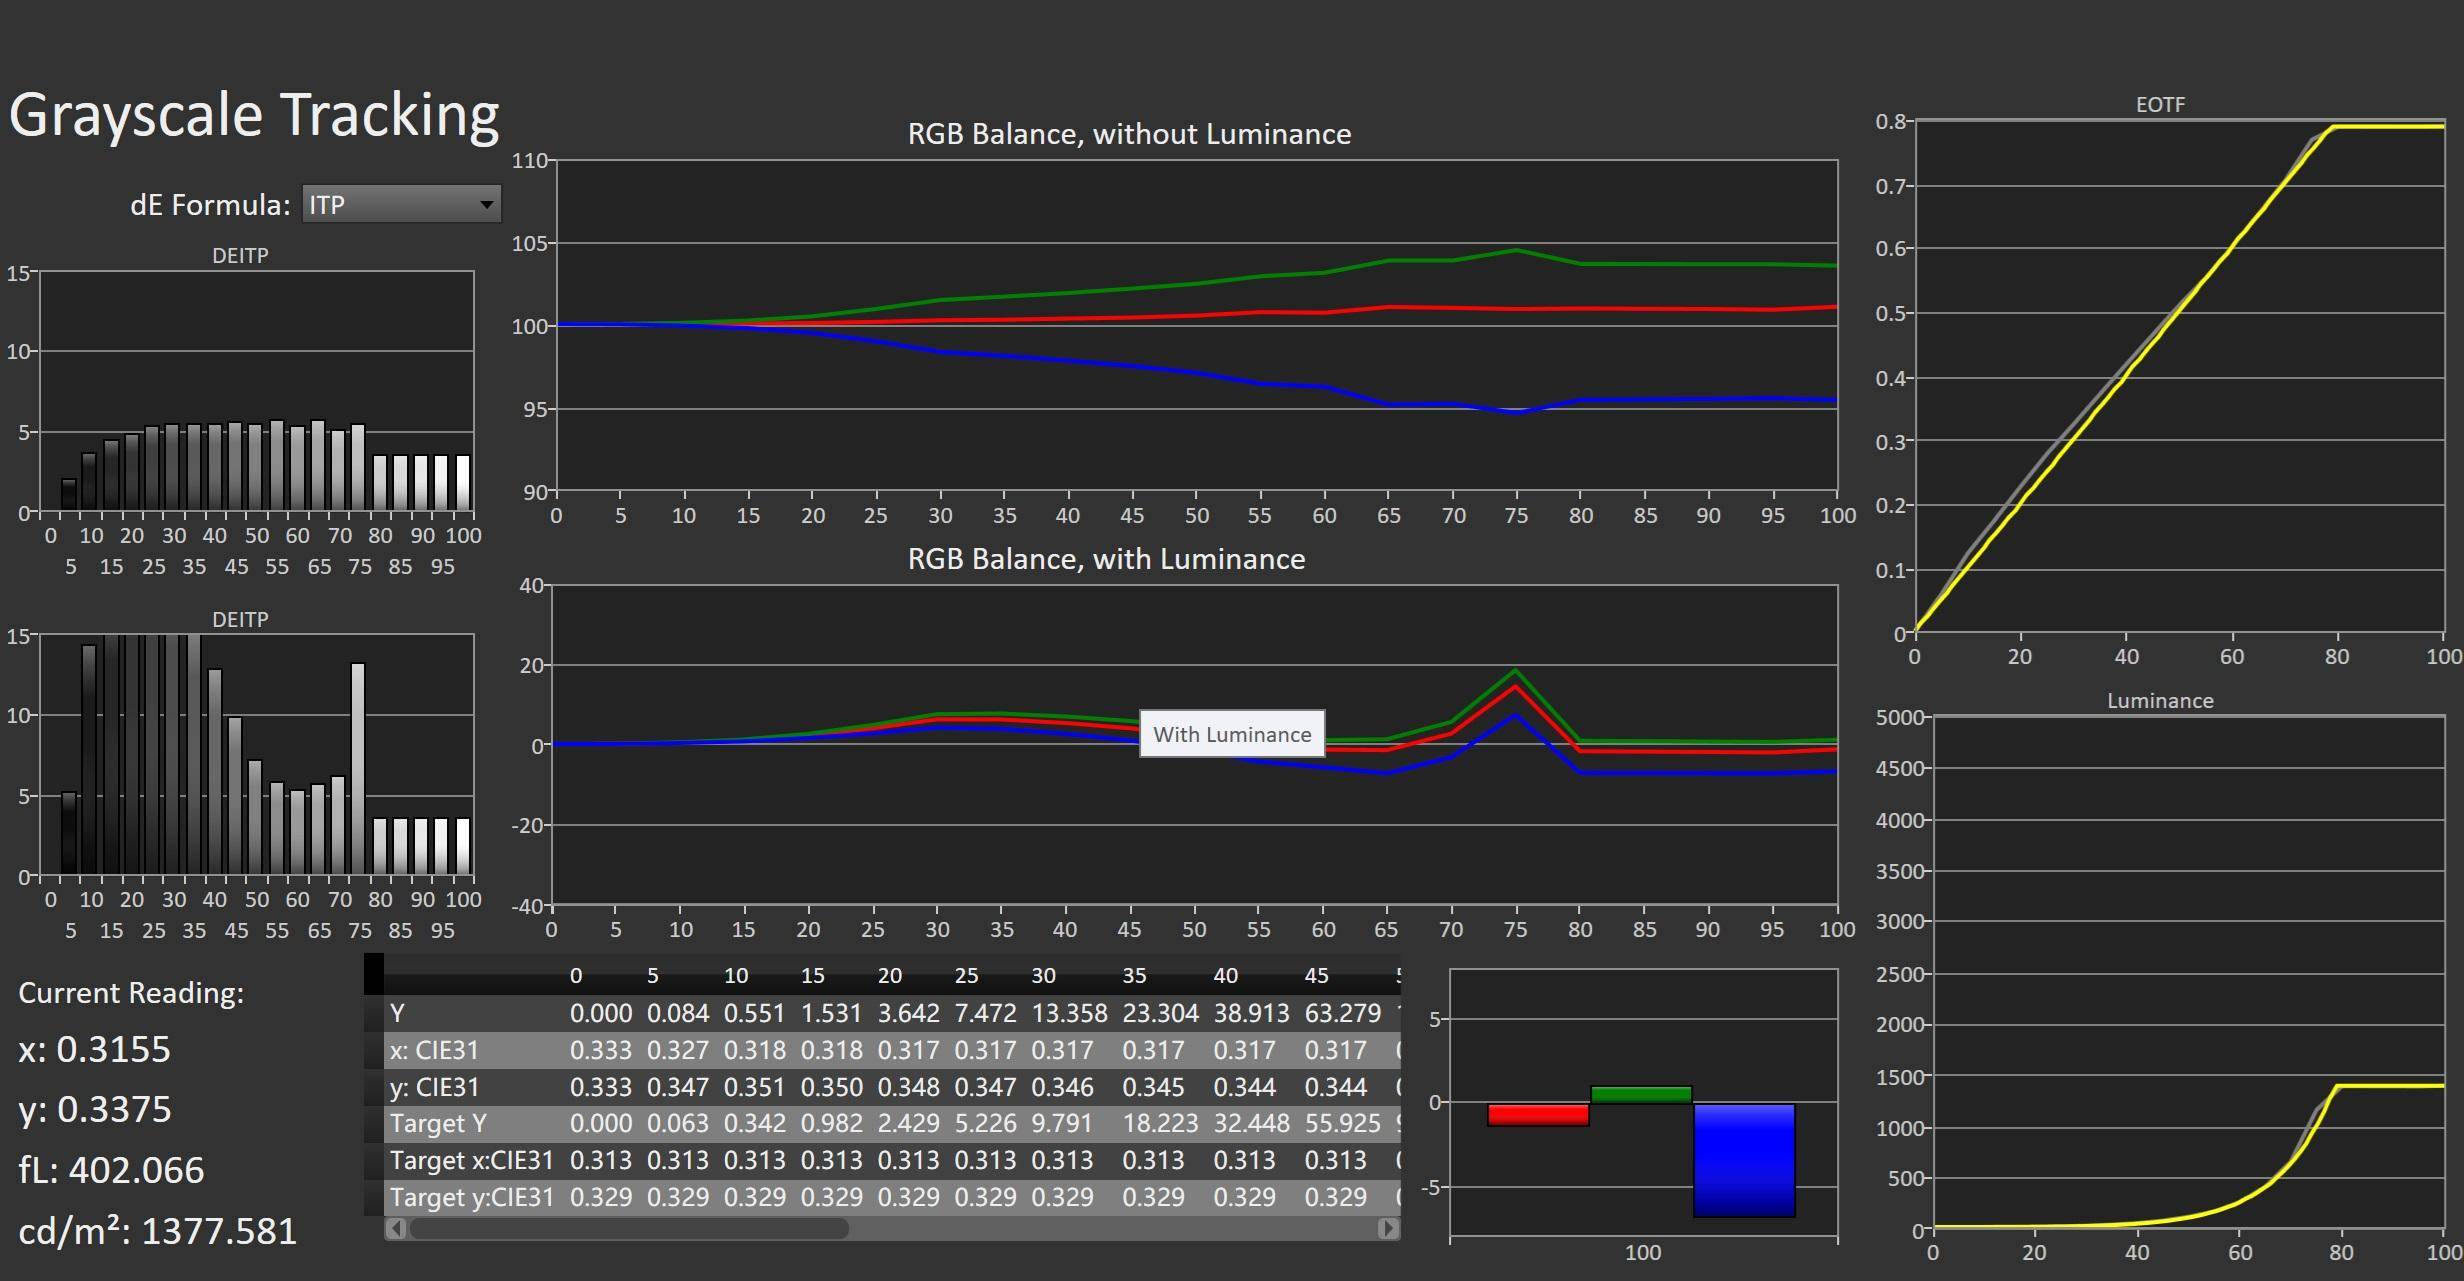Click the Y value 63.279 cell

click(x=1342, y=1013)
